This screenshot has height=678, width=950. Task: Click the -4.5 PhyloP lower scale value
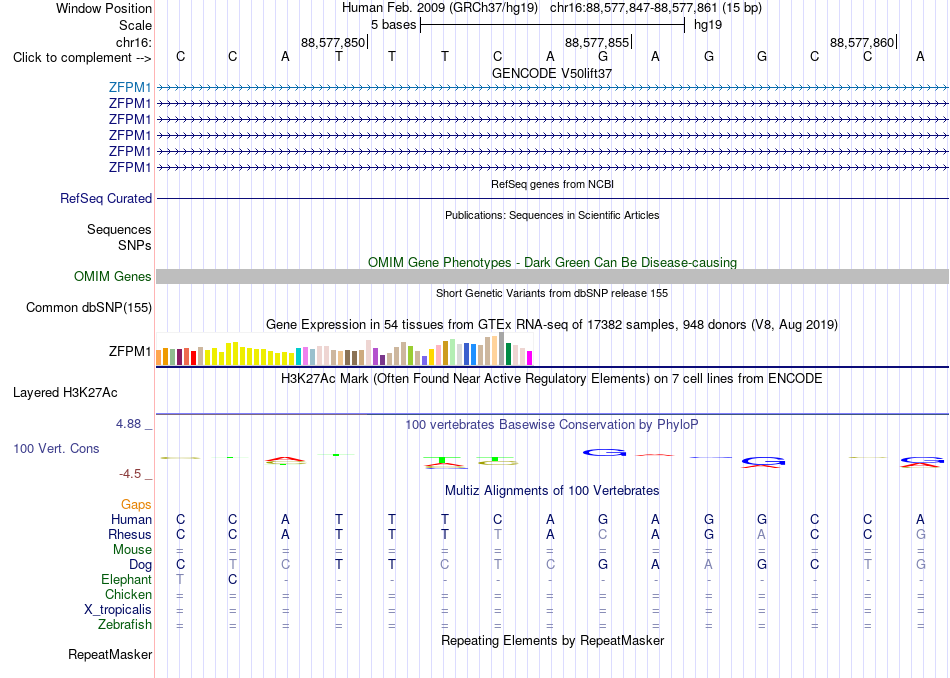(130, 474)
